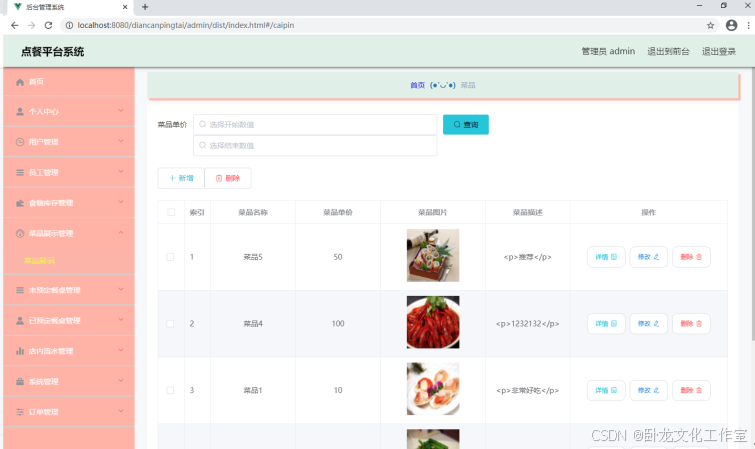This screenshot has height=449, width=755.
Task: Click the browser address bar URL
Action: (185, 25)
